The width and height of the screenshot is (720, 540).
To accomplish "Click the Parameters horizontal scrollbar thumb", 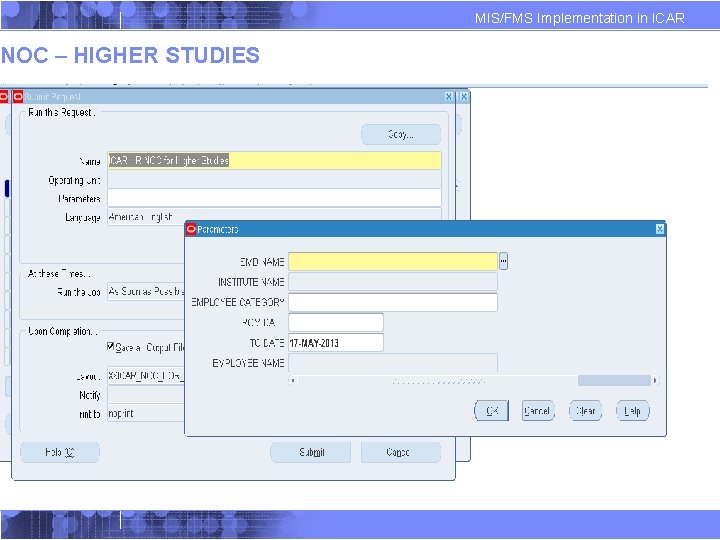I will click(x=614, y=380).
